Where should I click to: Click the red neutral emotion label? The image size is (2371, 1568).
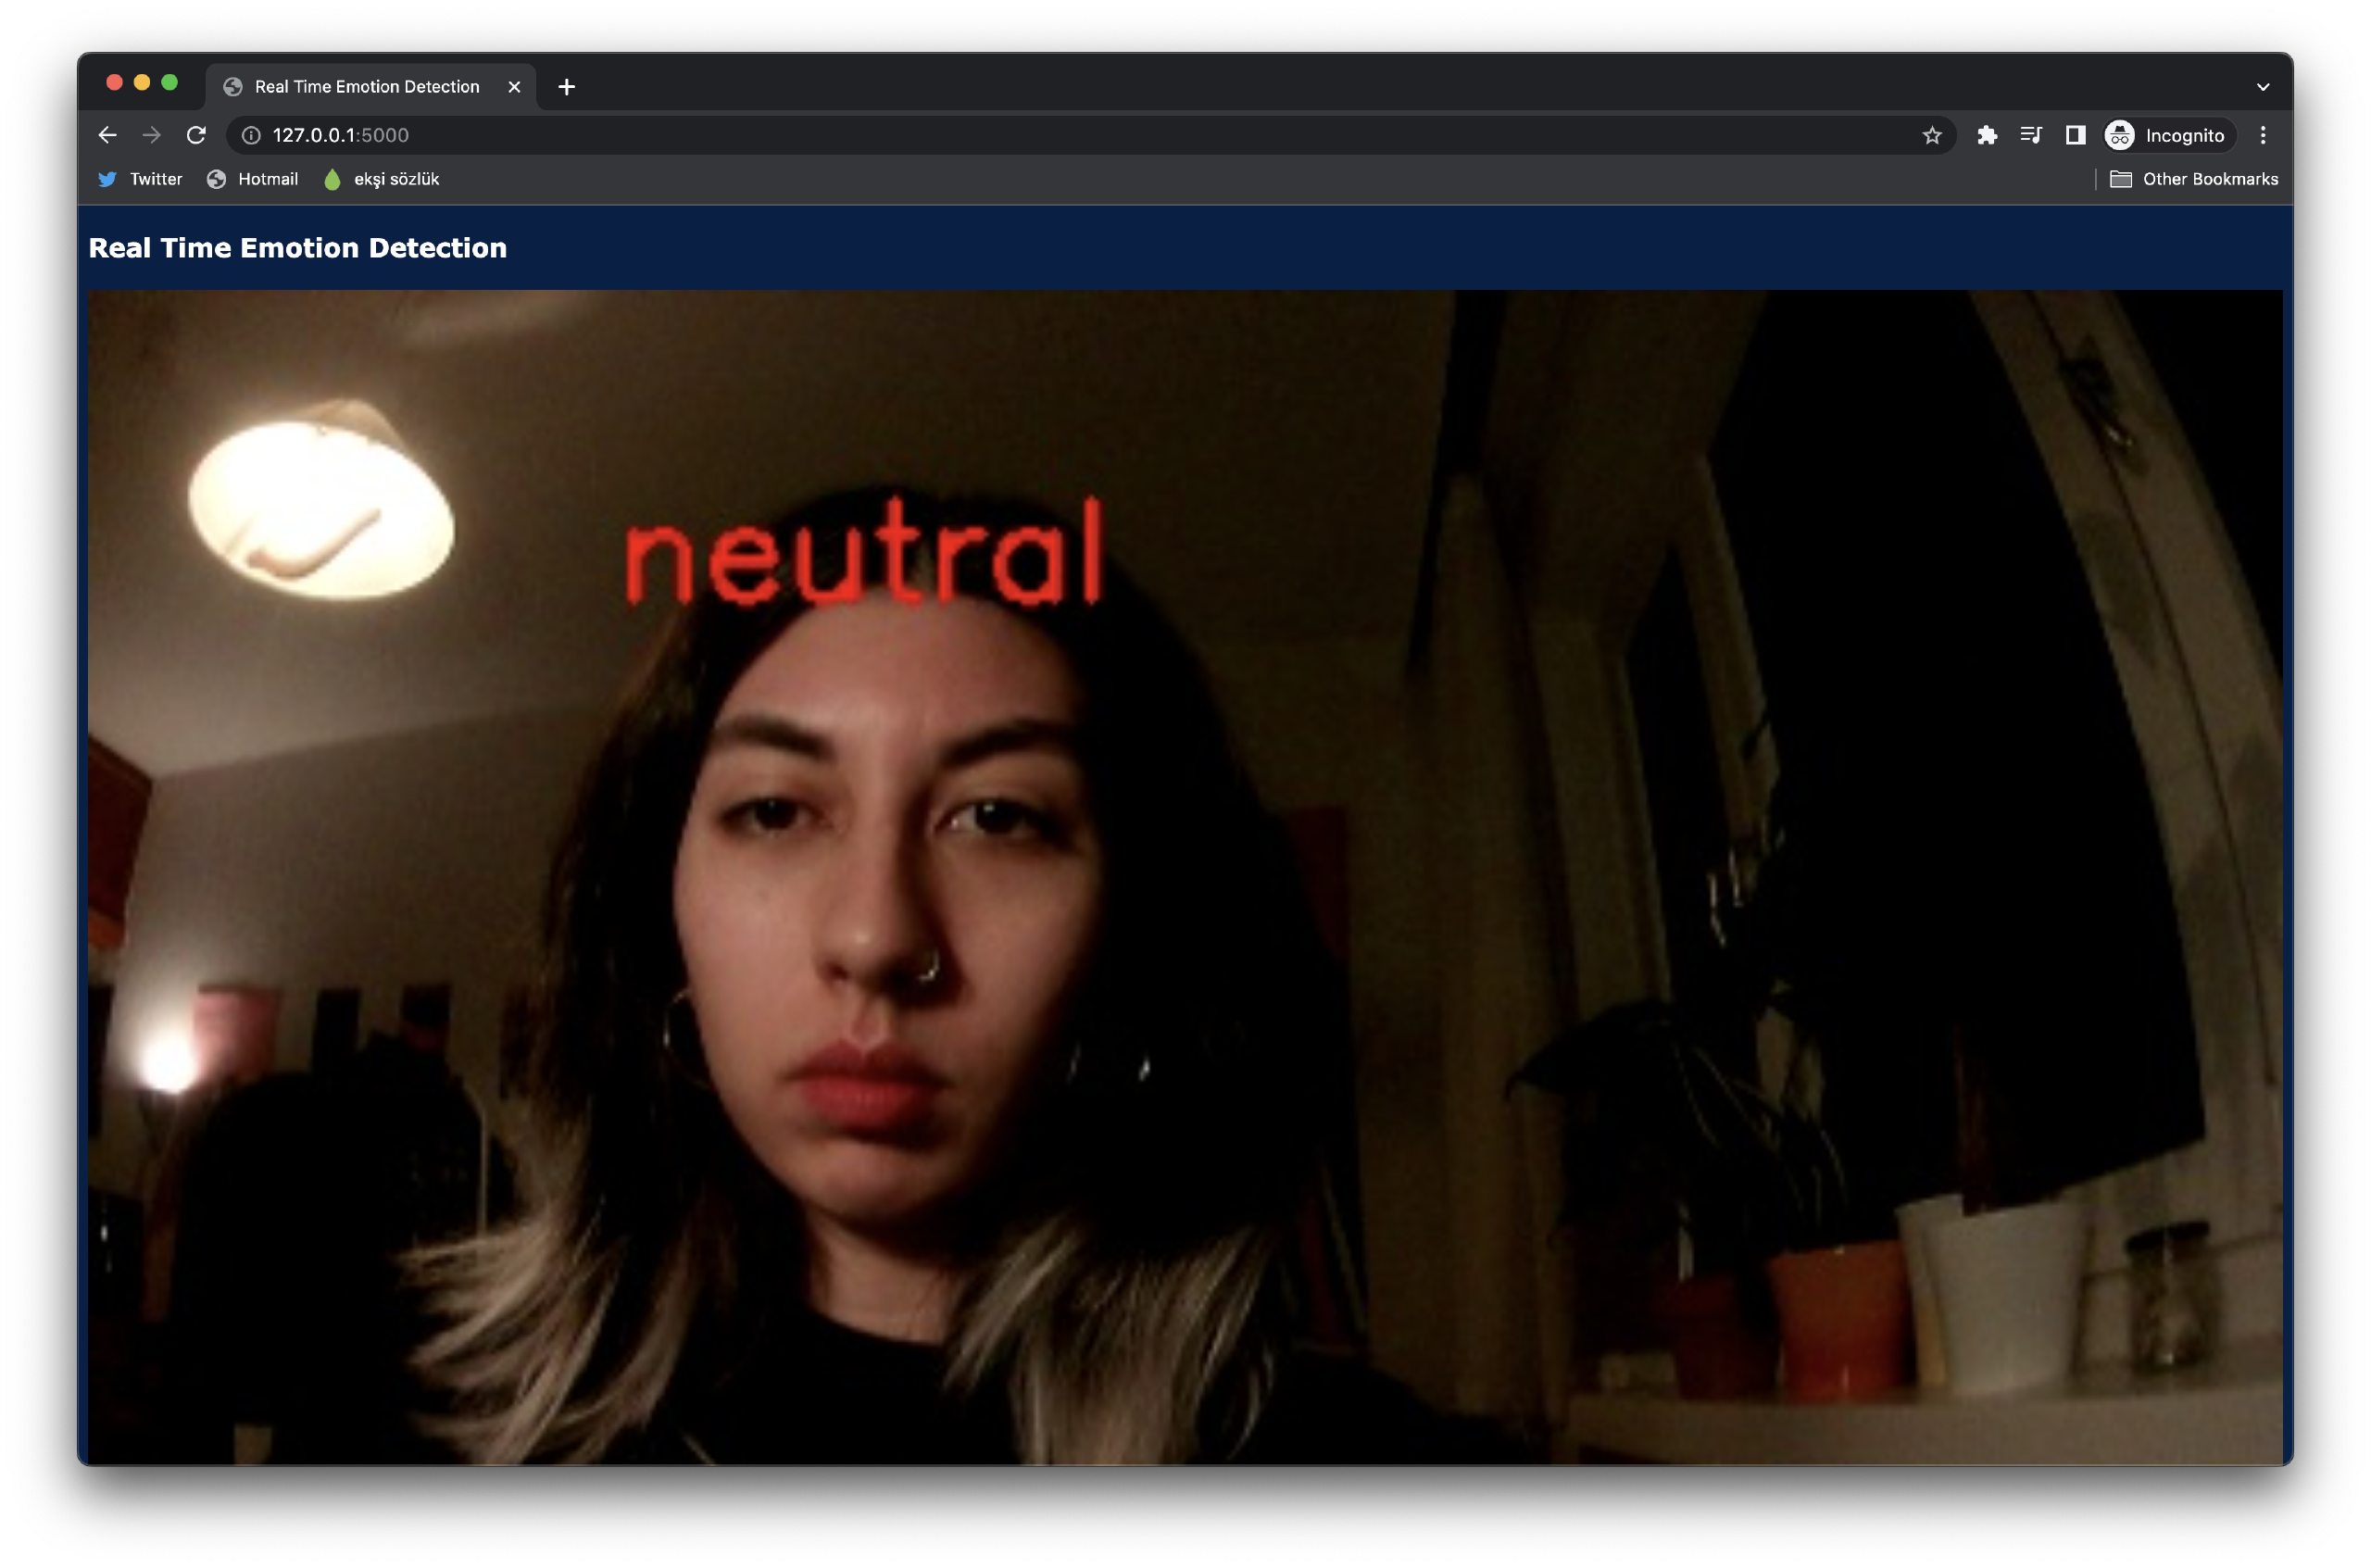pos(864,552)
